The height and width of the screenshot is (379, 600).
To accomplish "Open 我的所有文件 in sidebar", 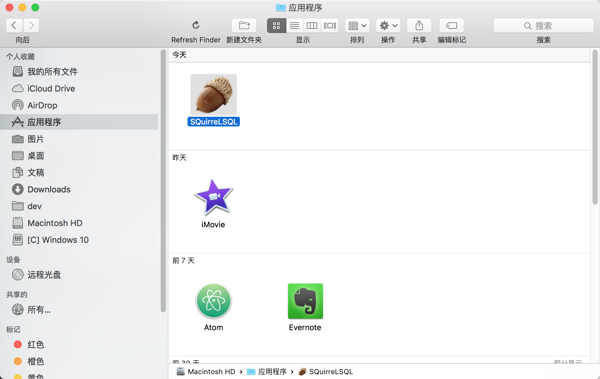I will pyautogui.click(x=79, y=72).
